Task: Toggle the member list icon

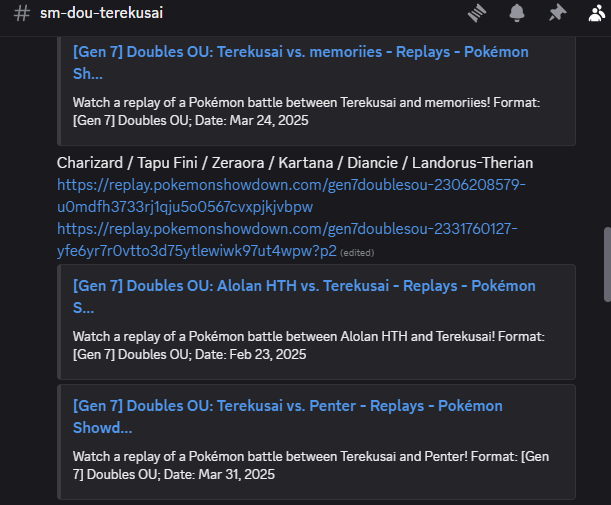Action: (597, 13)
